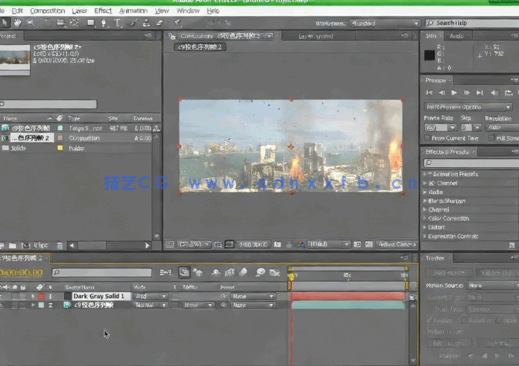Image resolution: width=519 pixels, height=366 pixels.
Task: Enable Frame Blending icon in timeline
Action: coord(230,273)
